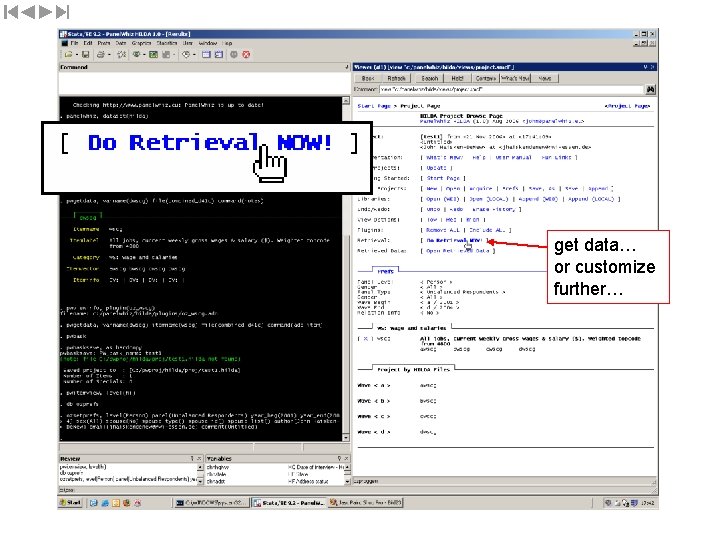Click the Viewer Back button
720x540 pixels.
(x=368, y=79)
